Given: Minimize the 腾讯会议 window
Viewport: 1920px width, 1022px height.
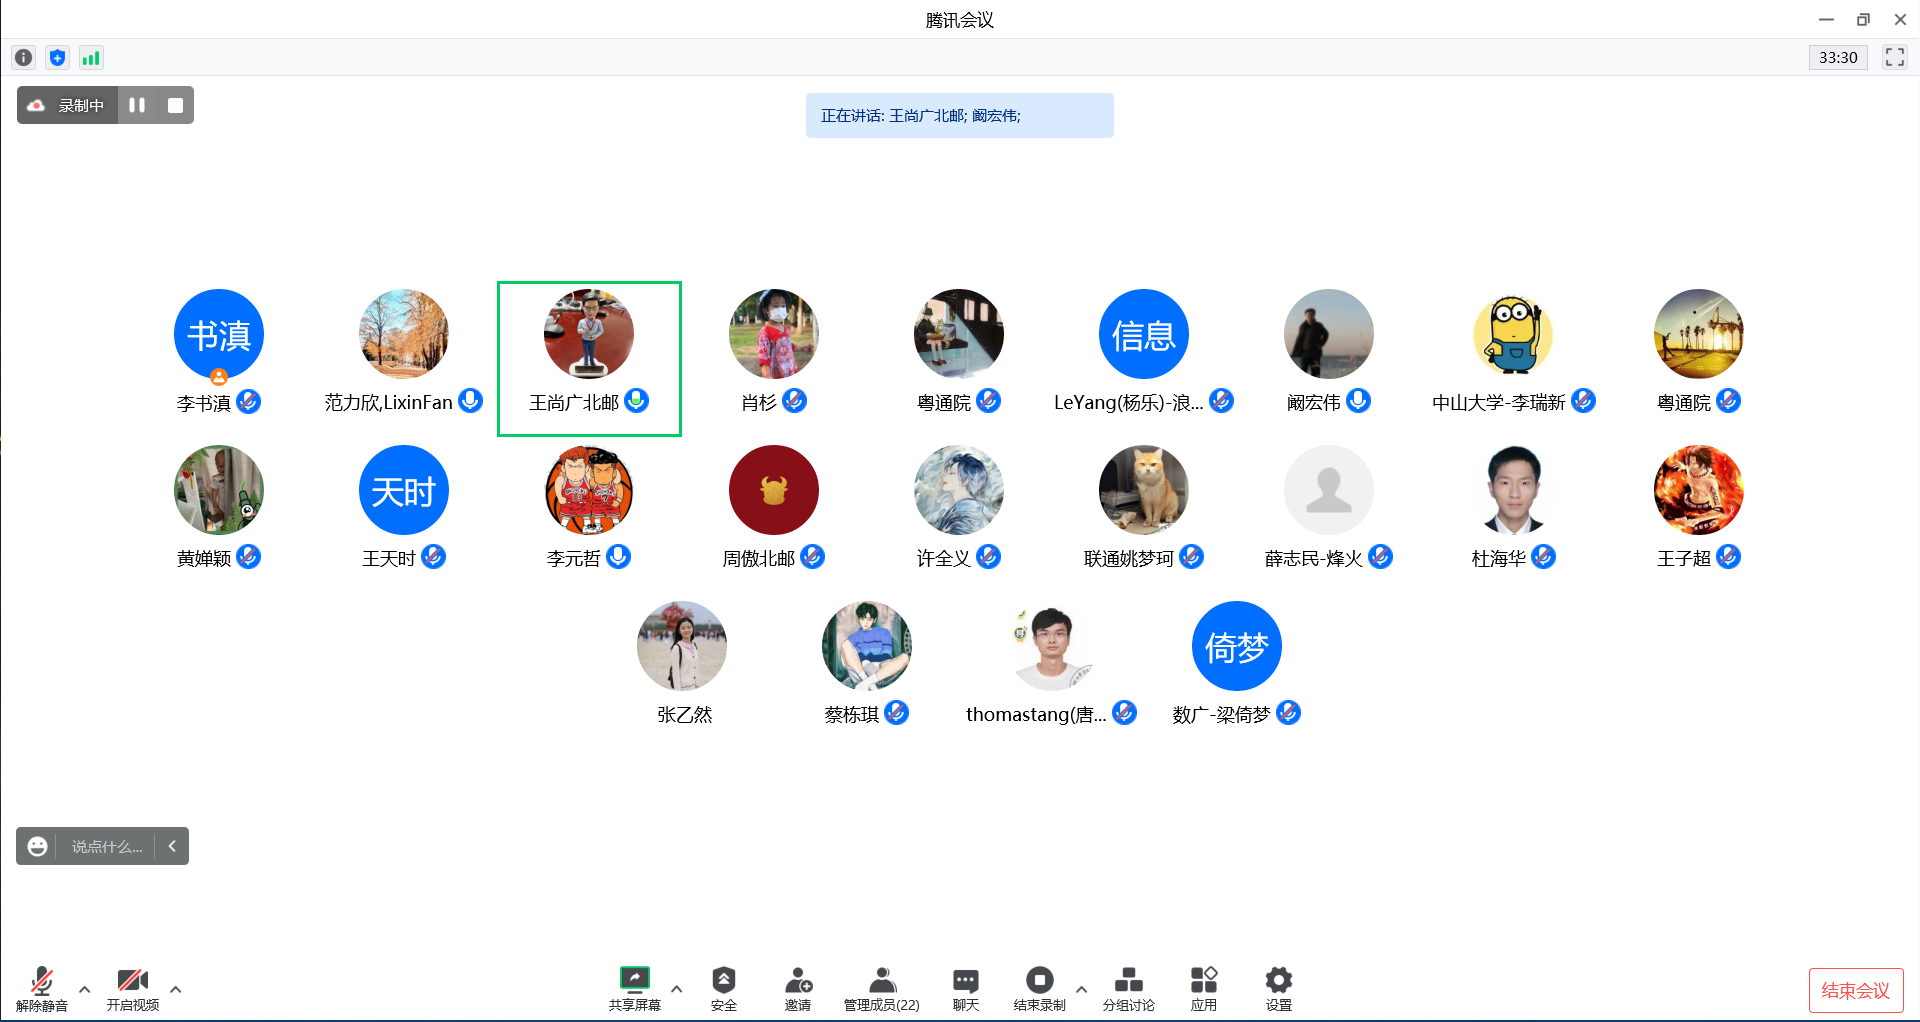Looking at the screenshot, I should tap(1826, 19).
